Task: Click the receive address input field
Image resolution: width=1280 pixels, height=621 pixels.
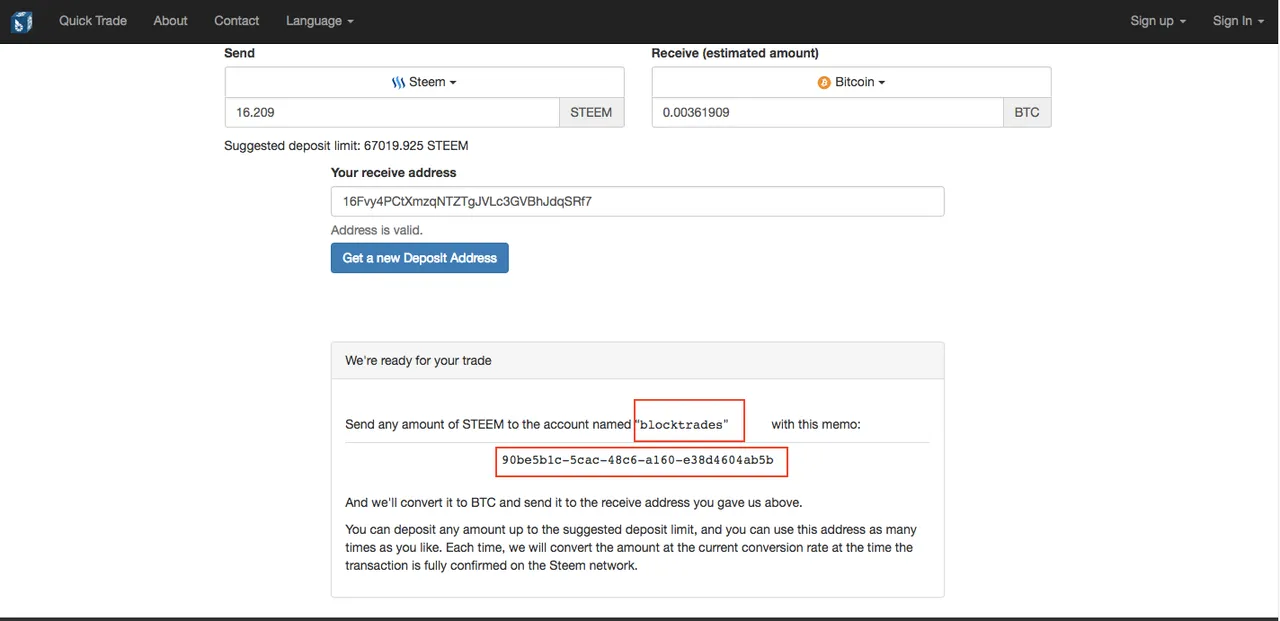Action: pos(637,201)
